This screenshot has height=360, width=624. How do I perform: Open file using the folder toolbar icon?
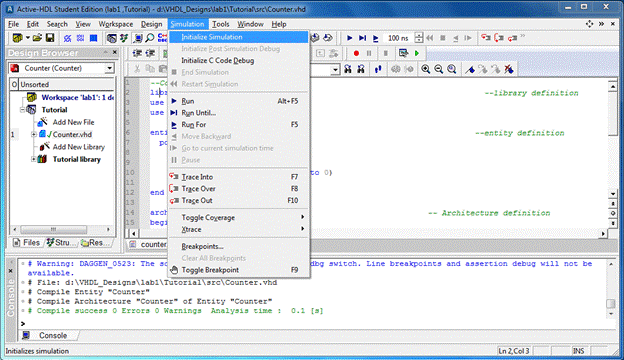tap(37, 38)
